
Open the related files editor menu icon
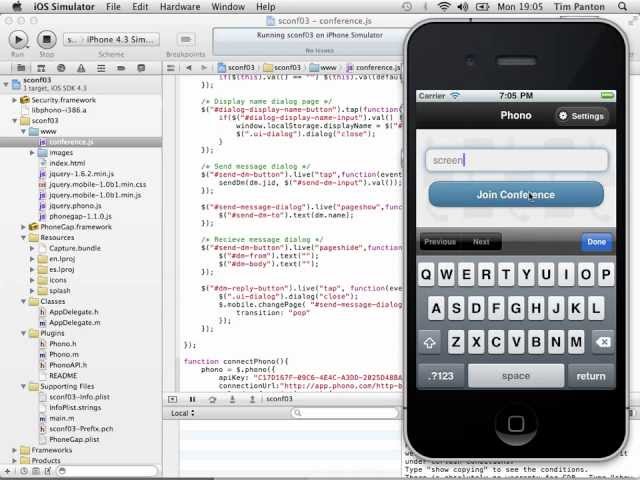171,68
